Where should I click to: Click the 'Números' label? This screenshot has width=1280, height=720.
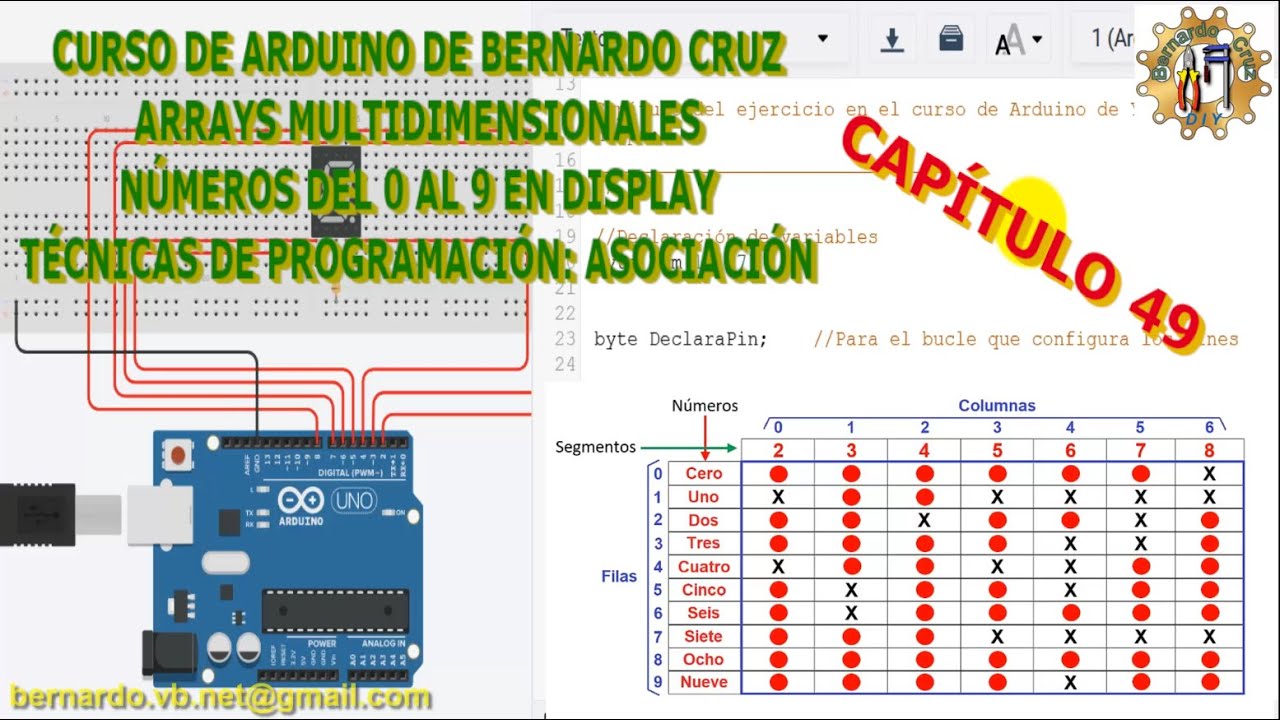click(705, 406)
